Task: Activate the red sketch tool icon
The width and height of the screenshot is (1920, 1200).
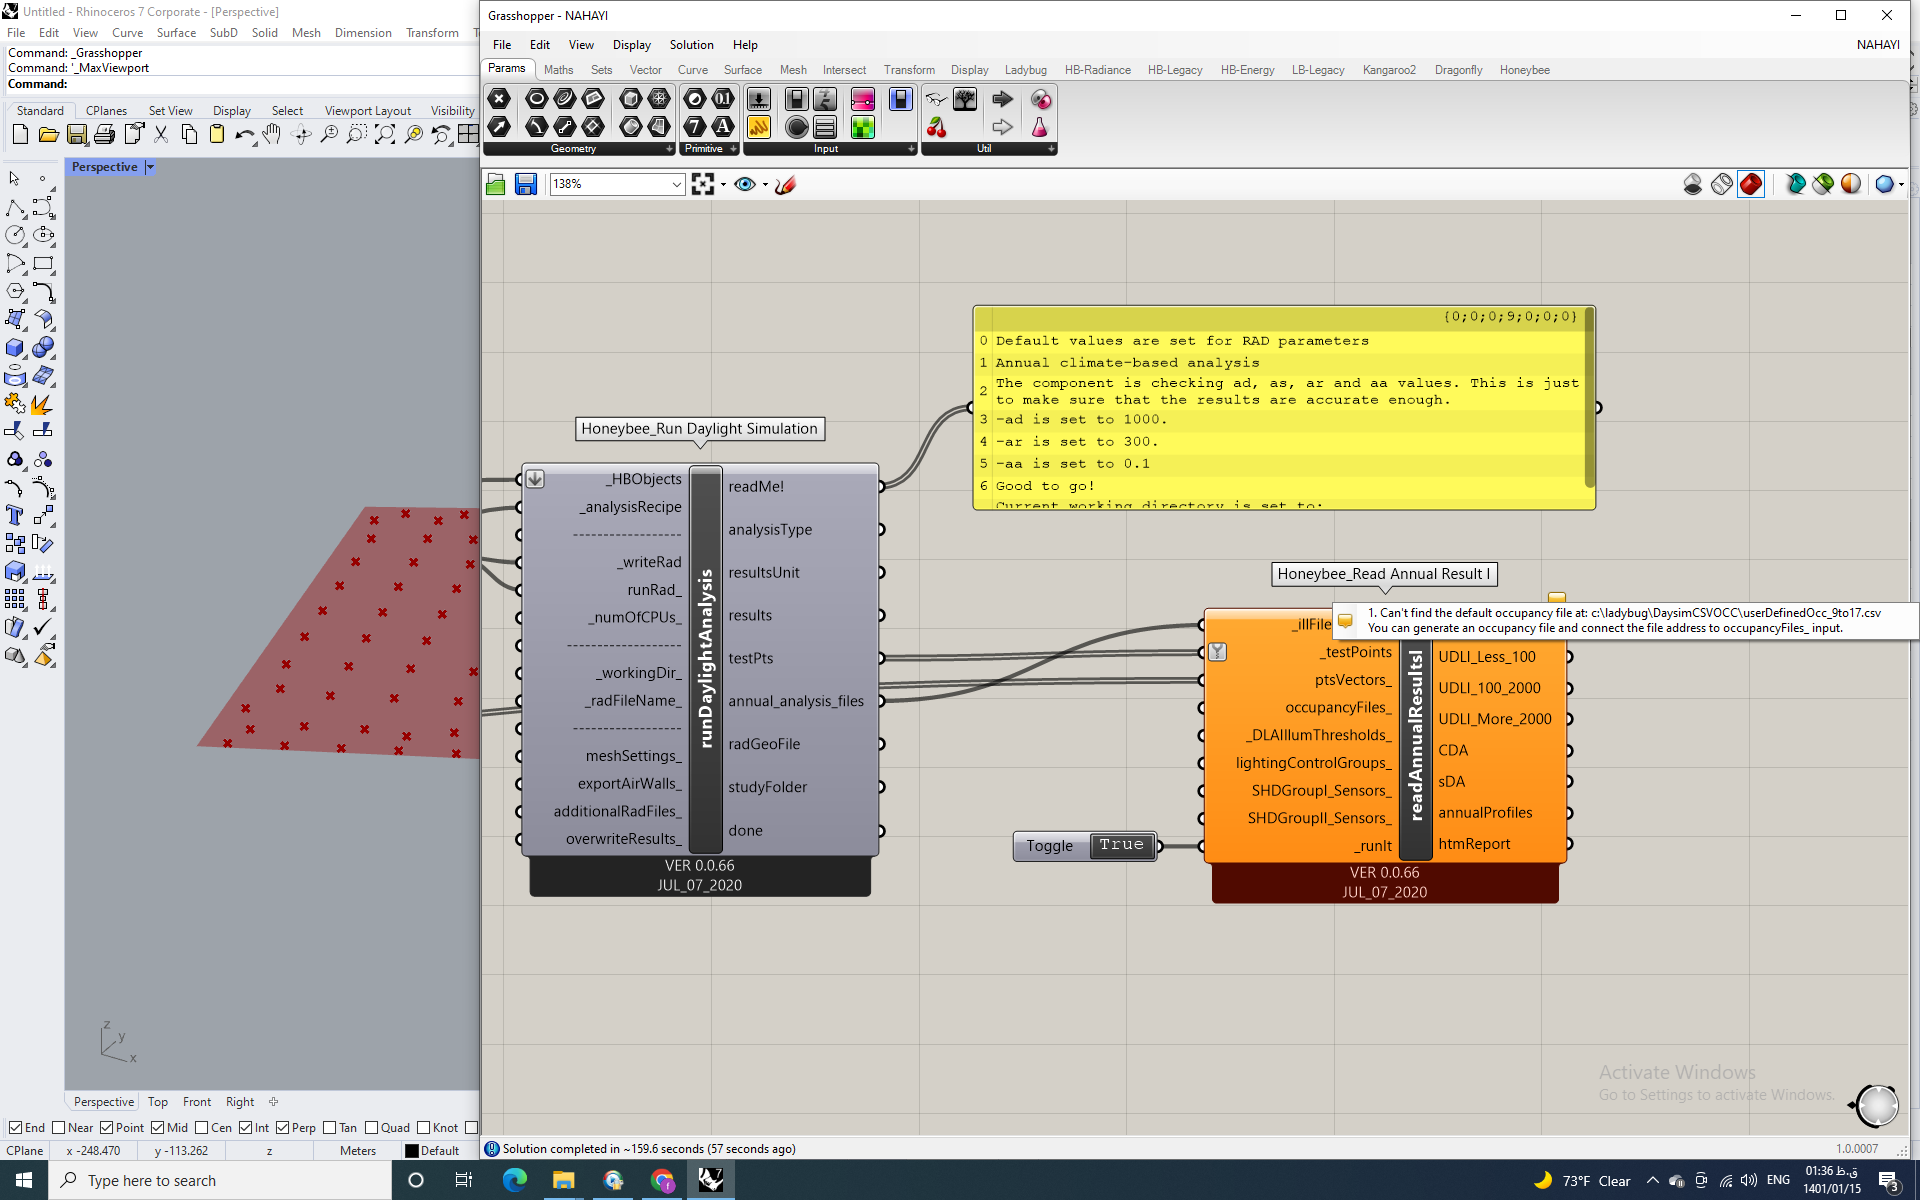Action: pyautogui.click(x=786, y=184)
